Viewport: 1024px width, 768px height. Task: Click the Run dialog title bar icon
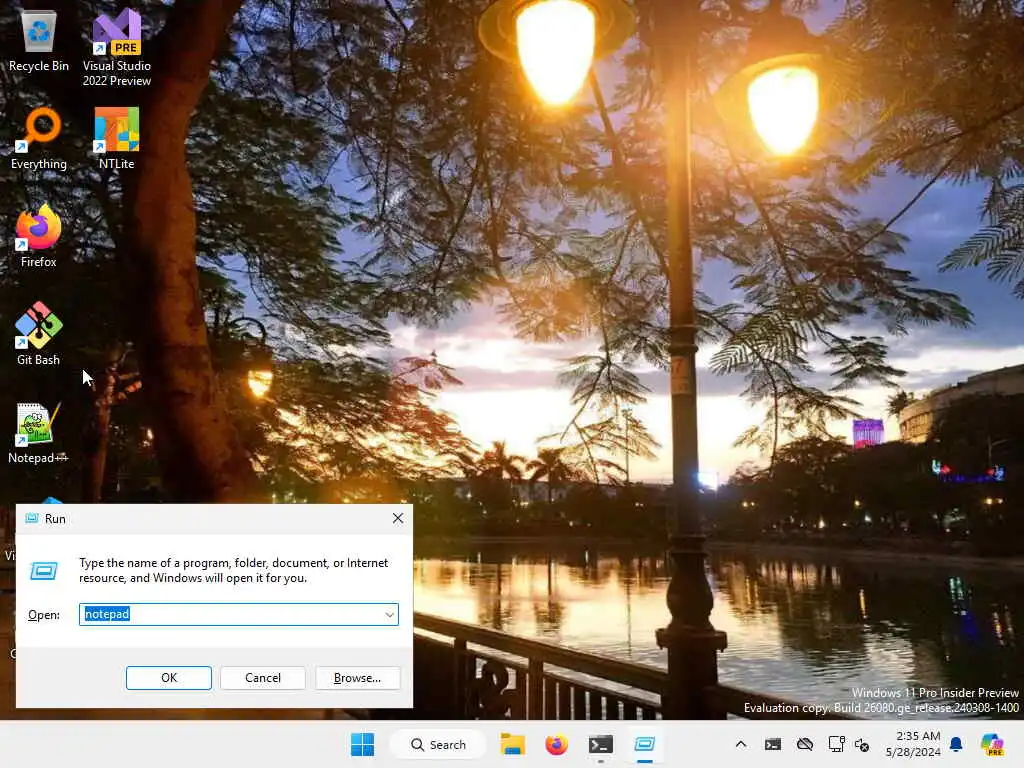pos(31,519)
